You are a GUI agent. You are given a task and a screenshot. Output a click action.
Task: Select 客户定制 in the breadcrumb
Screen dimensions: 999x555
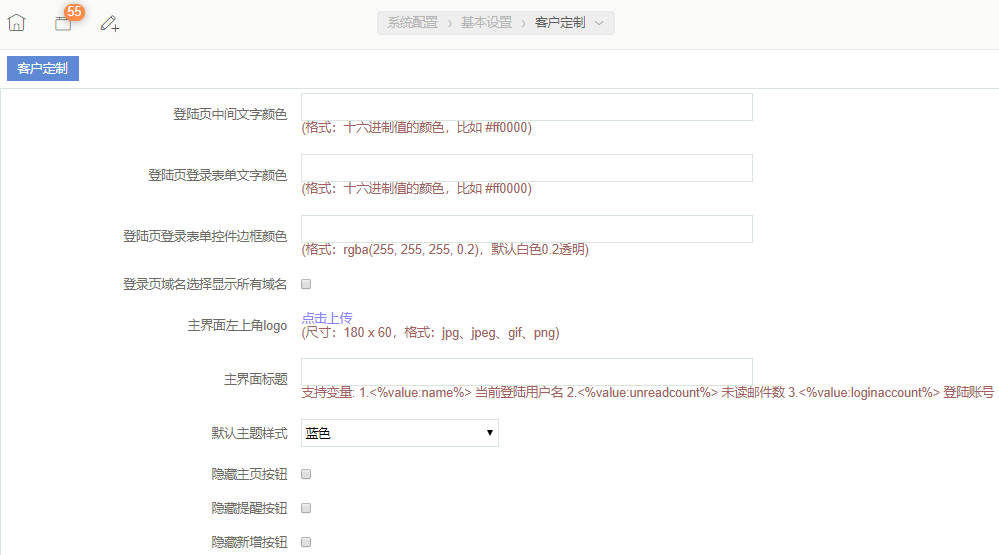560,23
